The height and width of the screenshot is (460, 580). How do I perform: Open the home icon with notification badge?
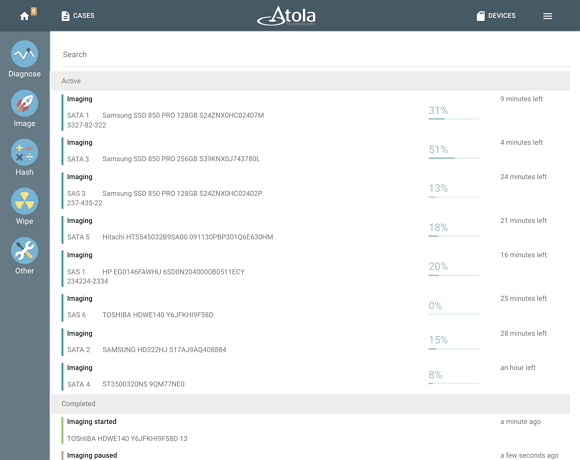[28, 15]
